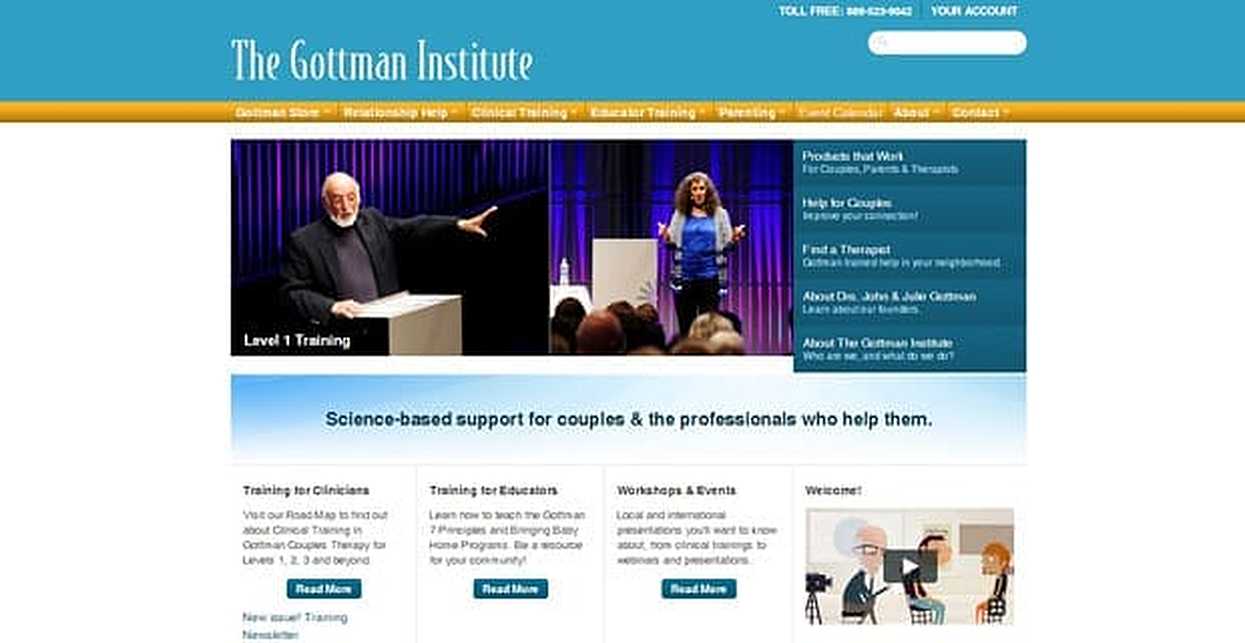
Task: Open the Parenting menu
Action: point(751,112)
